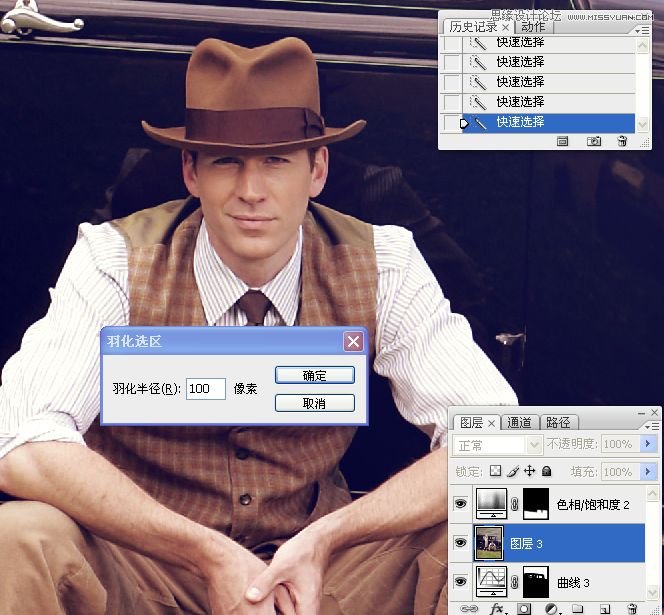This screenshot has width=664, height=615.
Task: Open the 填充 slider arrow
Action: point(648,472)
